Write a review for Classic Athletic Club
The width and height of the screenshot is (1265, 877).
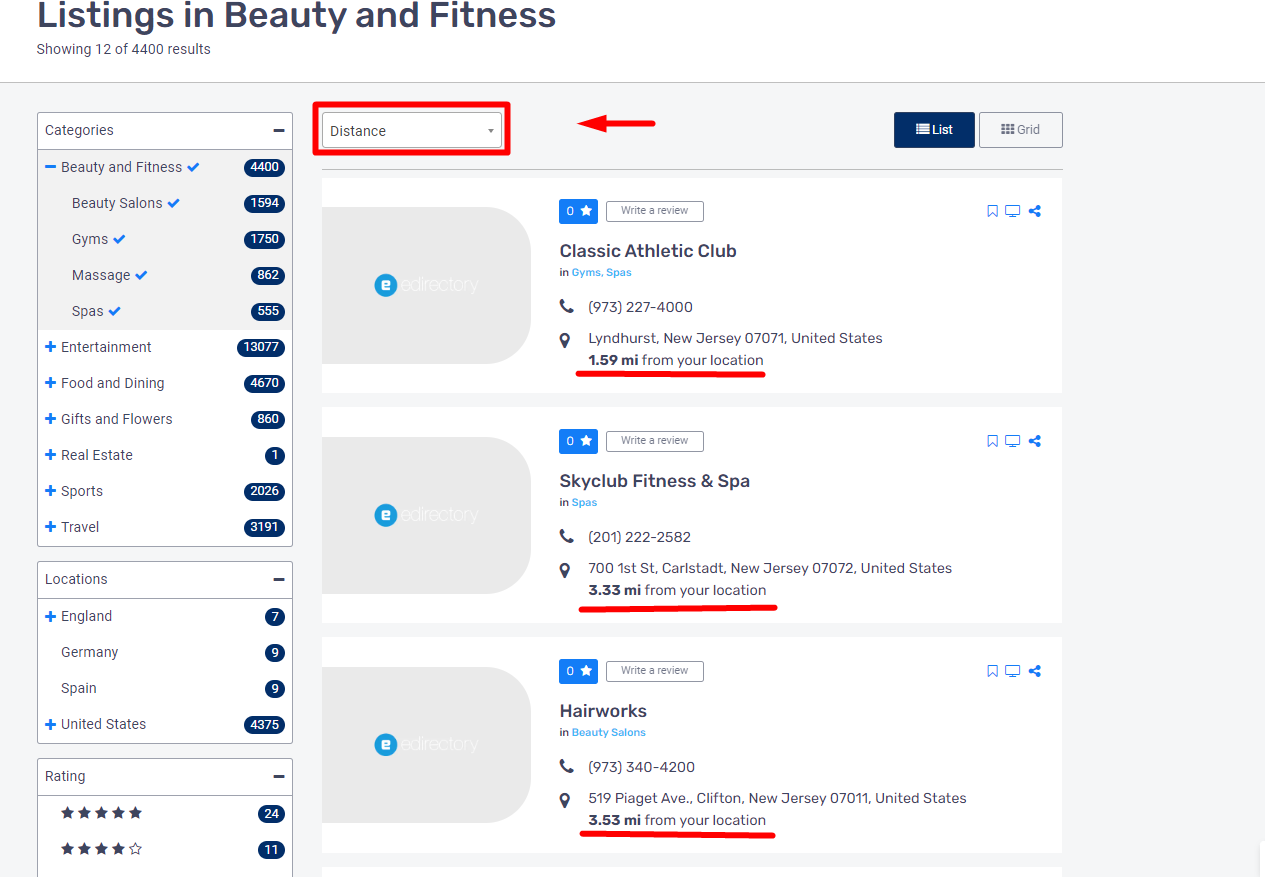pyautogui.click(x=655, y=211)
